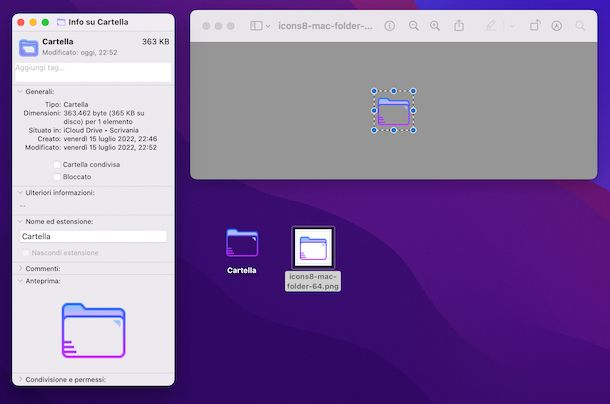Collapse the Ulteriori informazioni section

(20, 193)
